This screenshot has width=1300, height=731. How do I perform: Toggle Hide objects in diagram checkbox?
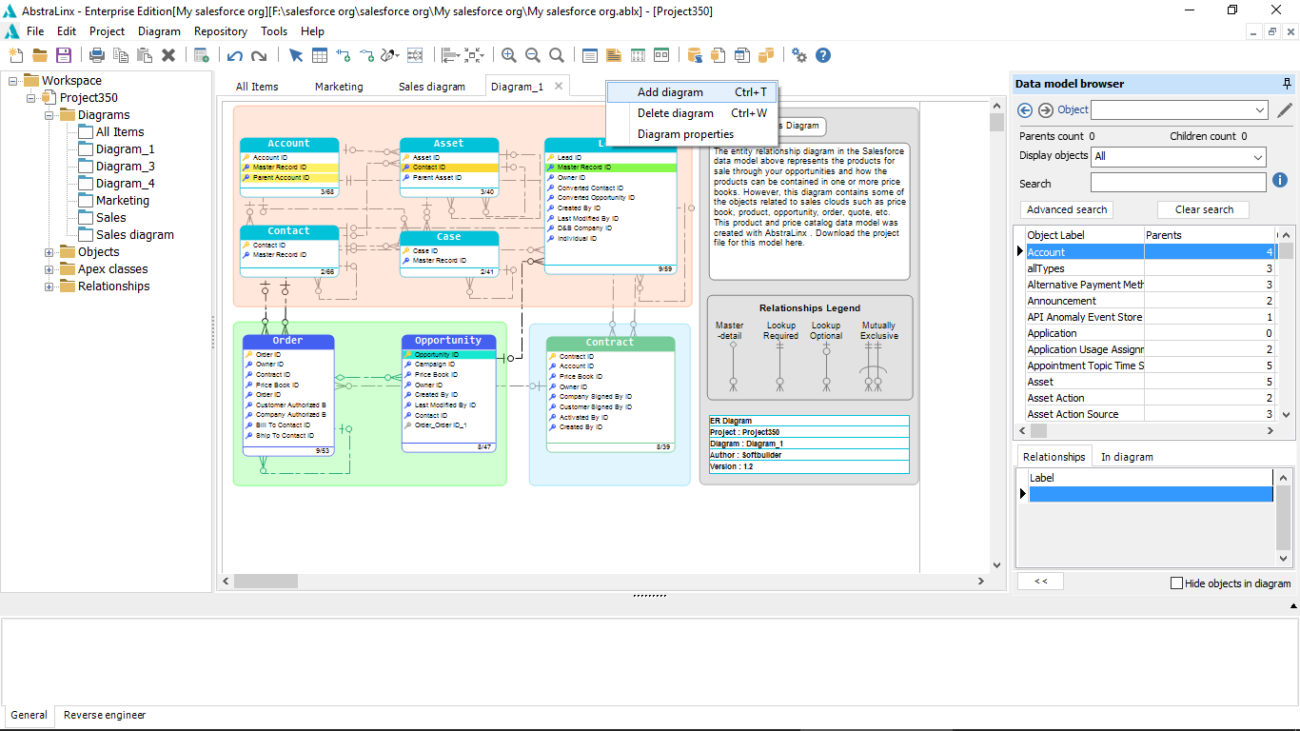point(1177,583)
